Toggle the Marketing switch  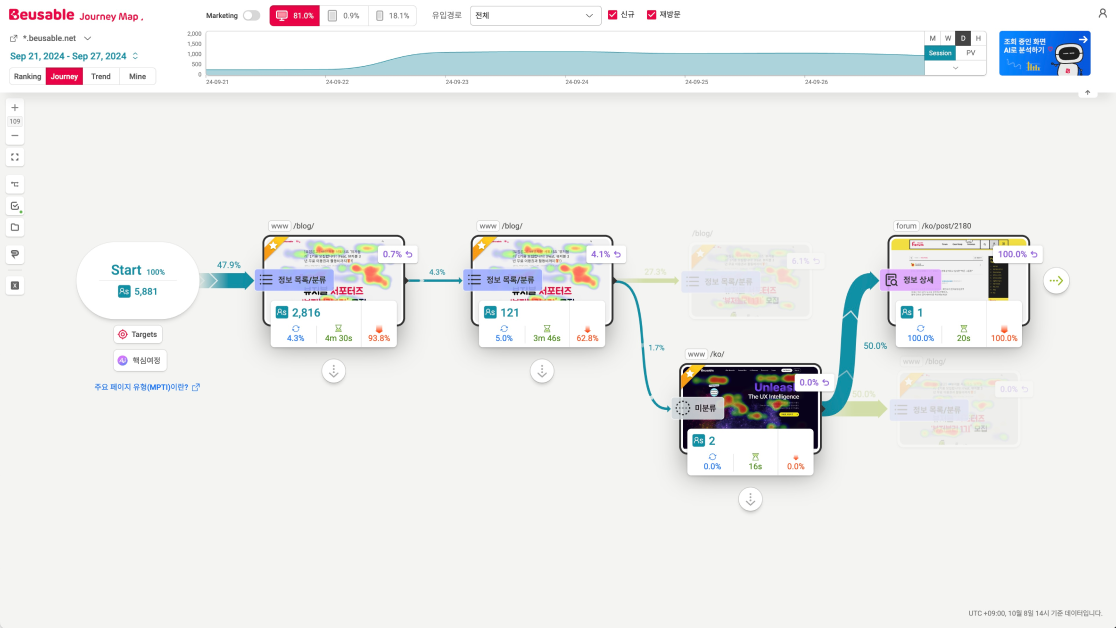[251, 16]
